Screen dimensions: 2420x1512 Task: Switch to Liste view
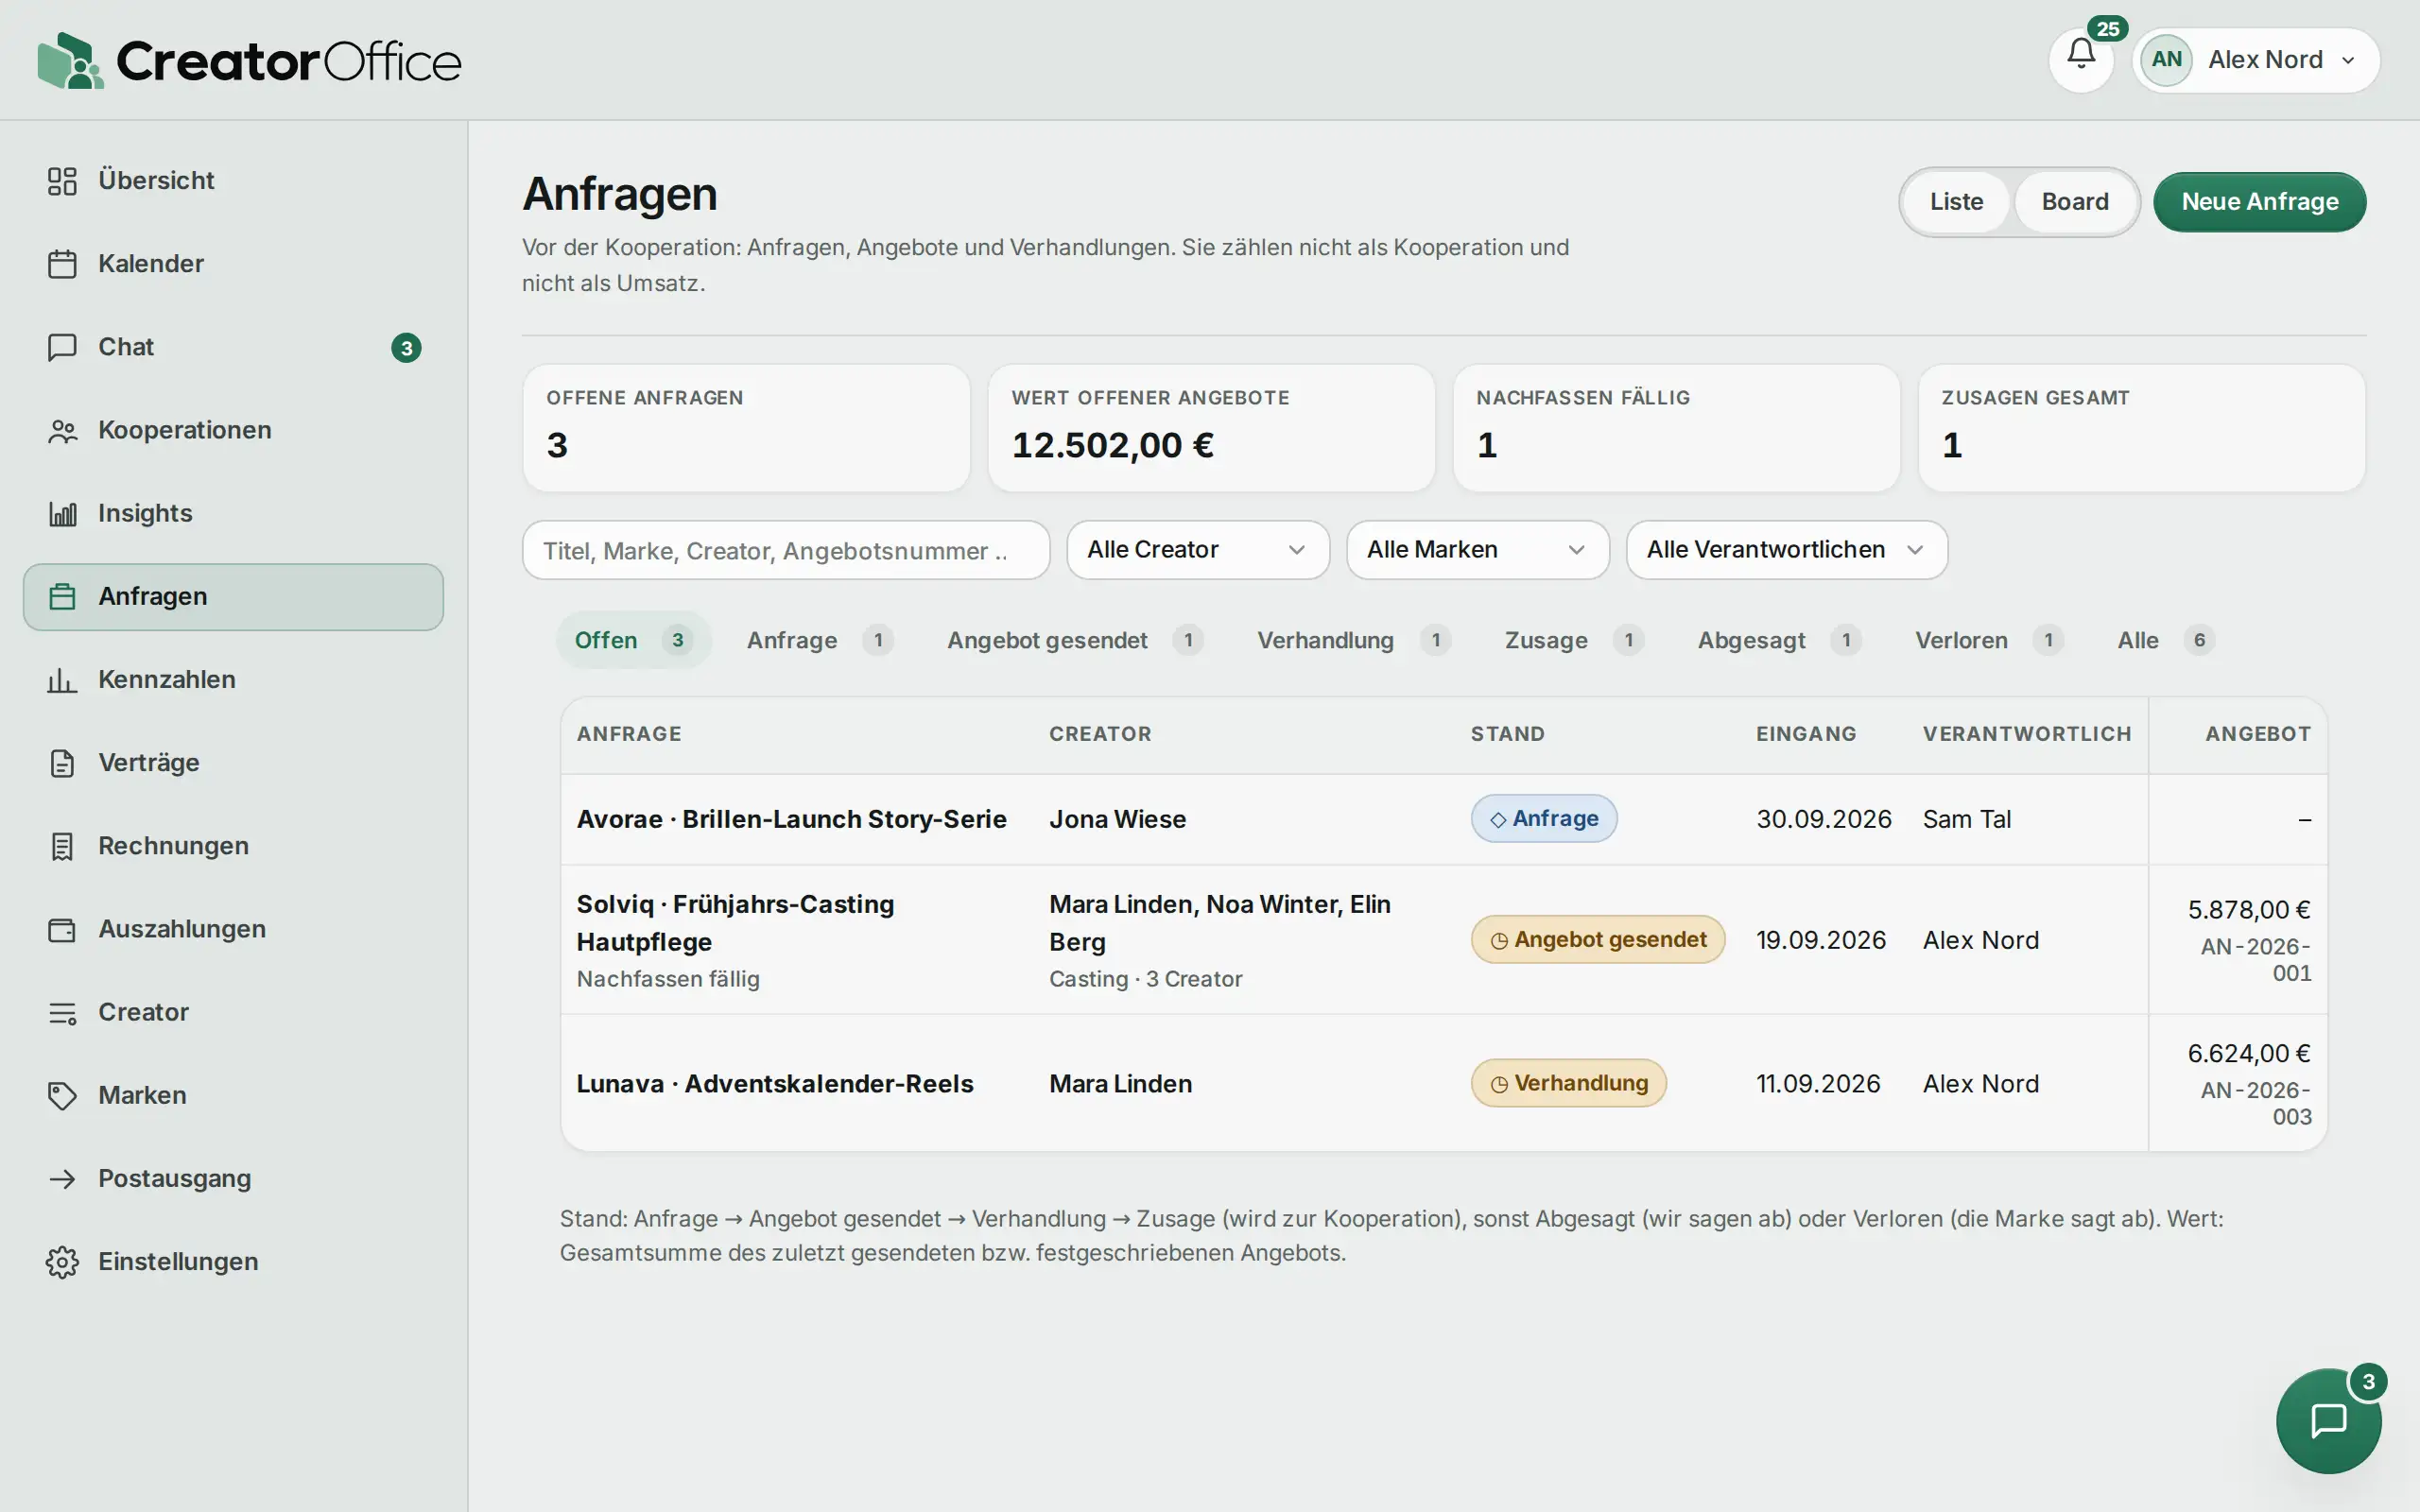[1956, 202]
